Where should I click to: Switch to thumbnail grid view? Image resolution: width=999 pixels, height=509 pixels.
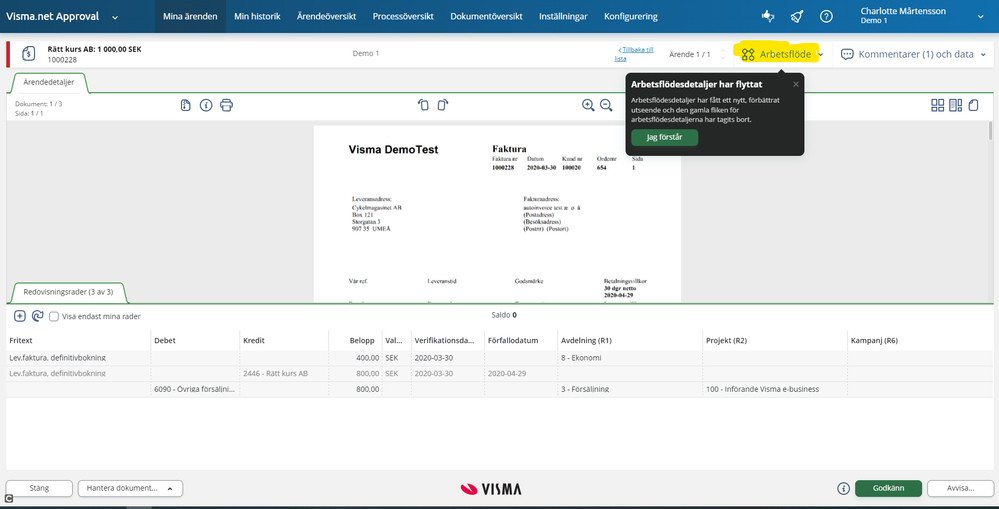pyautogui.click(x=938, y=105)
